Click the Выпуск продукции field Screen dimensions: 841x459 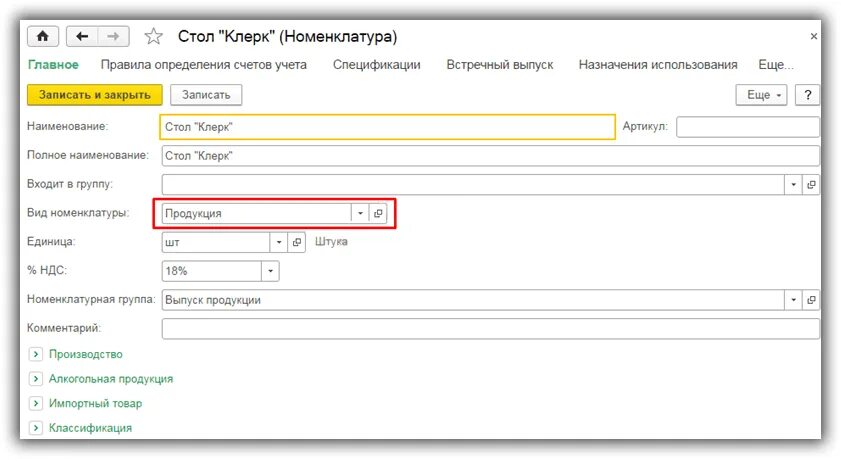coord(473,300)
